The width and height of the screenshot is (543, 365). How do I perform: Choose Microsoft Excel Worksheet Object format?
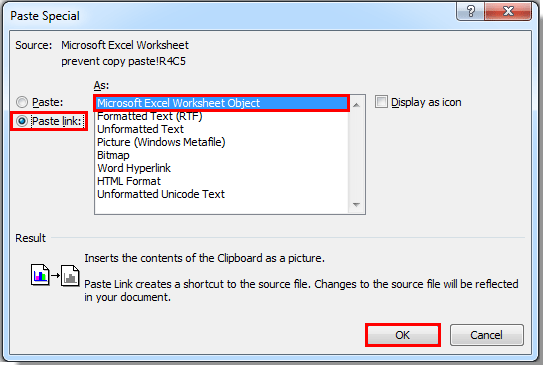pos(222,103)
